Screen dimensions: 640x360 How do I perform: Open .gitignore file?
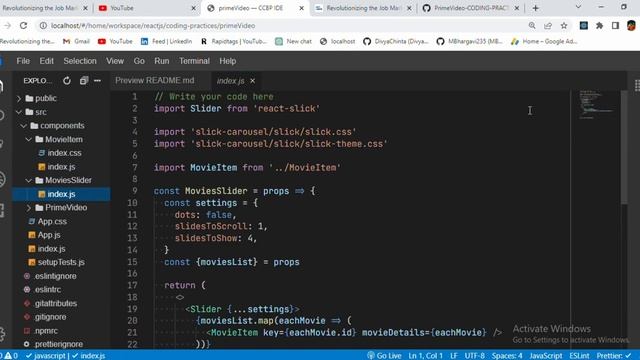coord(61,317)
